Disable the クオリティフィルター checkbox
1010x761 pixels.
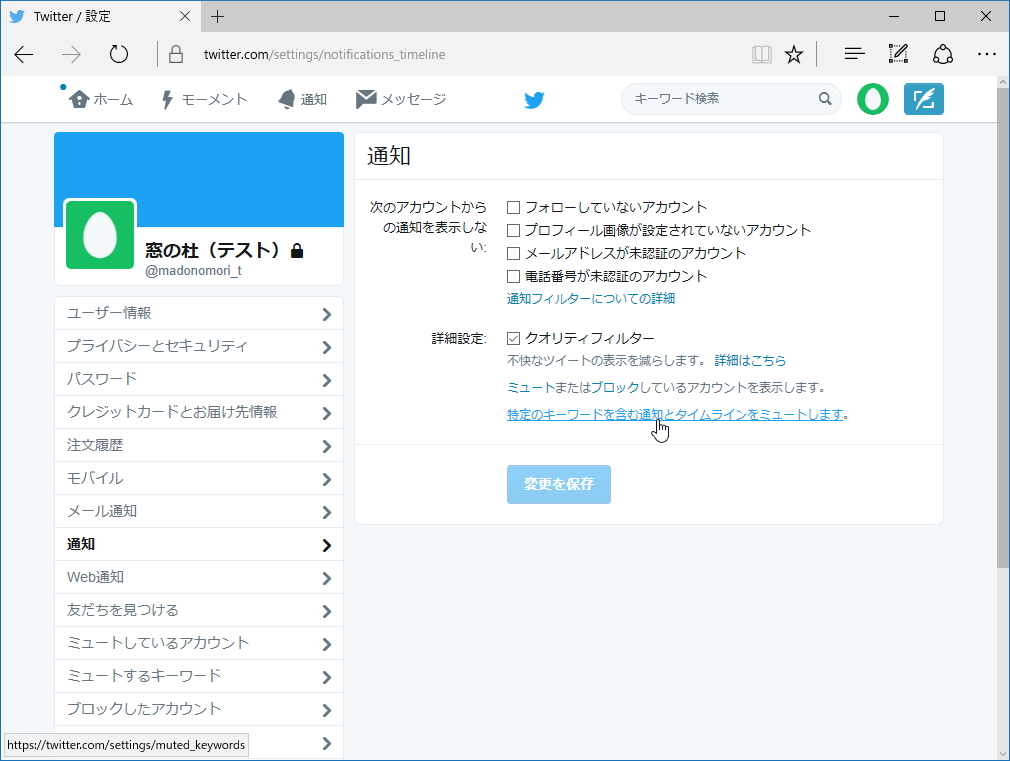(x=513, y=338)
